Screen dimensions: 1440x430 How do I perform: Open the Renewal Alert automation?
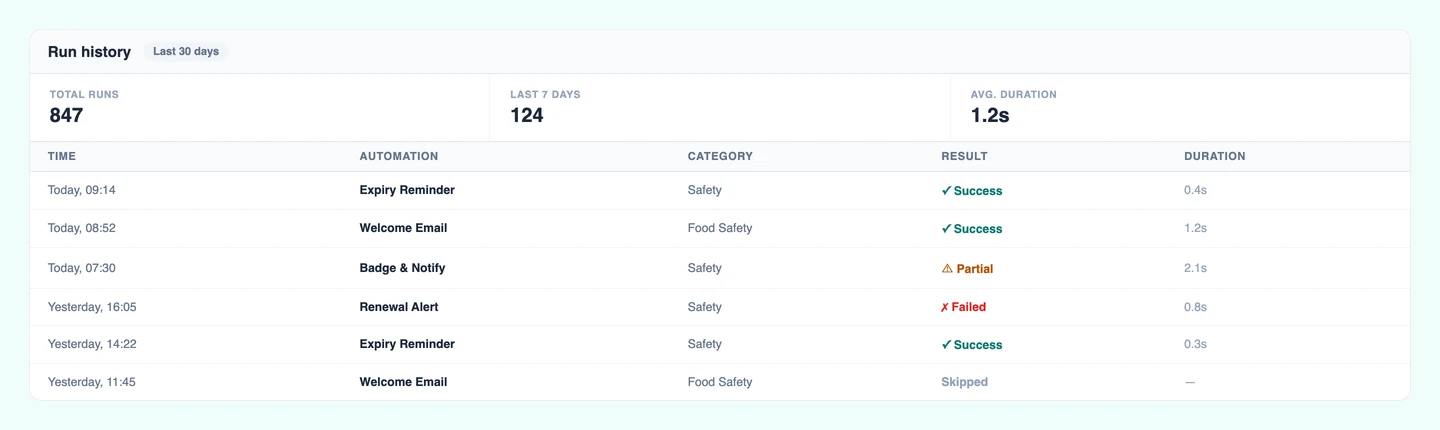(399, 307)
